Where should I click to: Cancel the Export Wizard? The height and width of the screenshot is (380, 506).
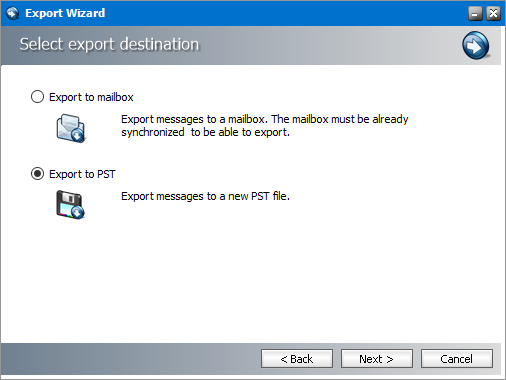457,359
